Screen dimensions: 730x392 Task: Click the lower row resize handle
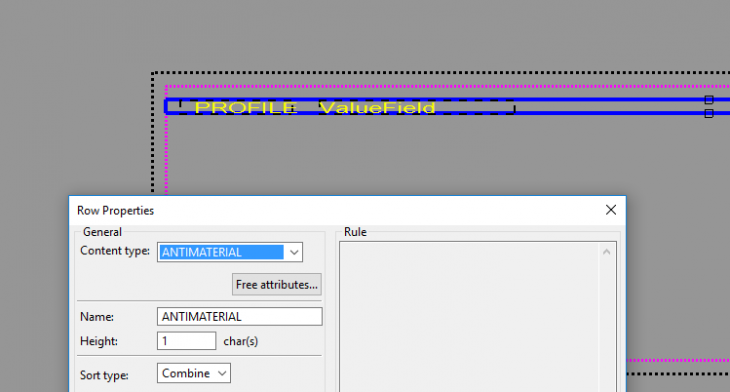point(709,114)
